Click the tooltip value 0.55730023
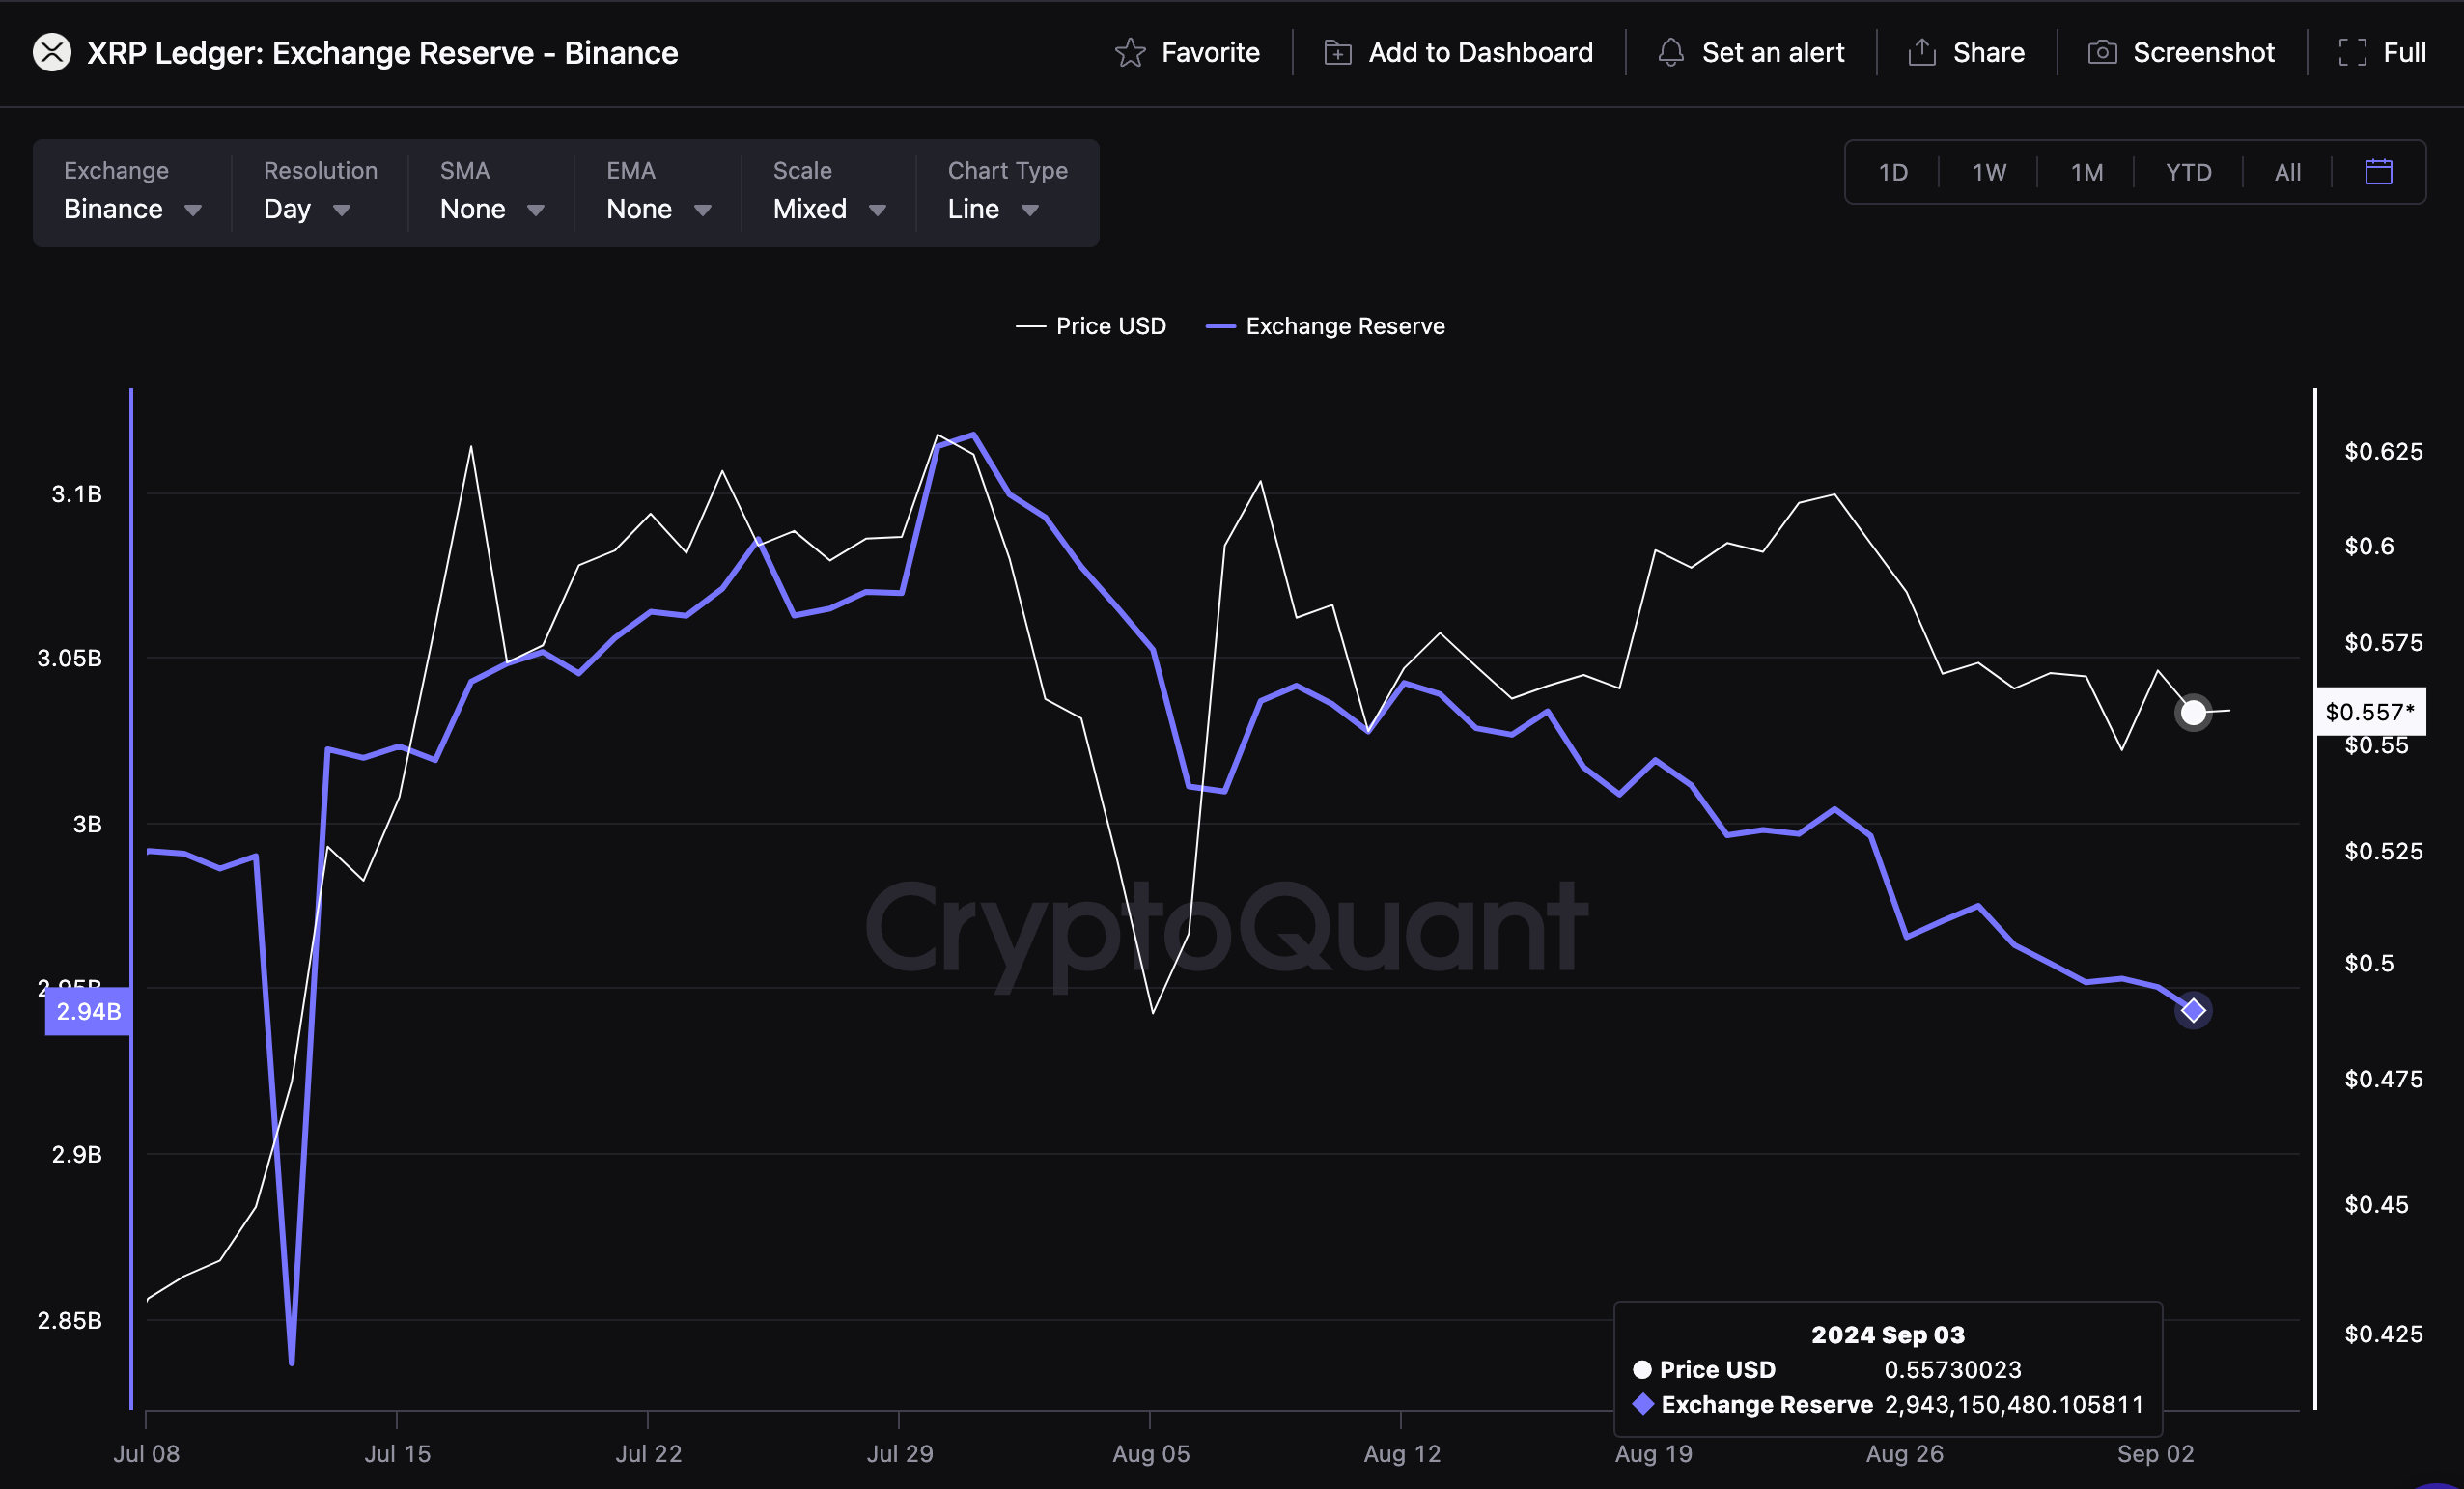Viewport: 2464px width, 1489px height. click(x=1953, y=1369)
